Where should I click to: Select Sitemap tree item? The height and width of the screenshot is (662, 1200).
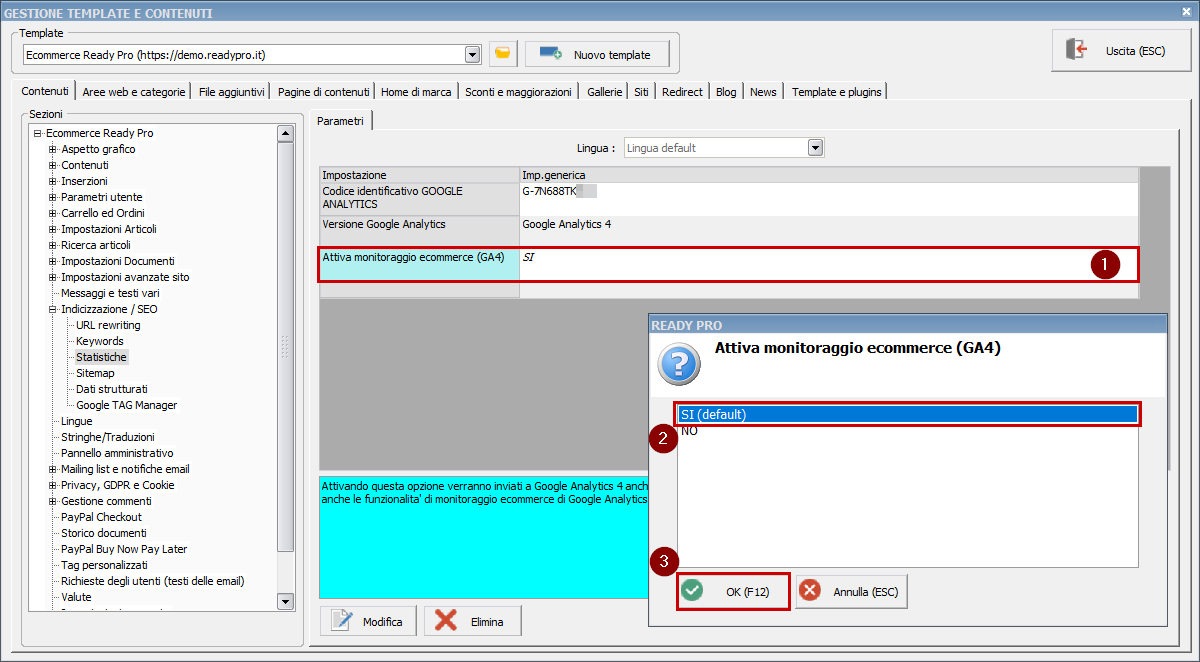point(95,373)
